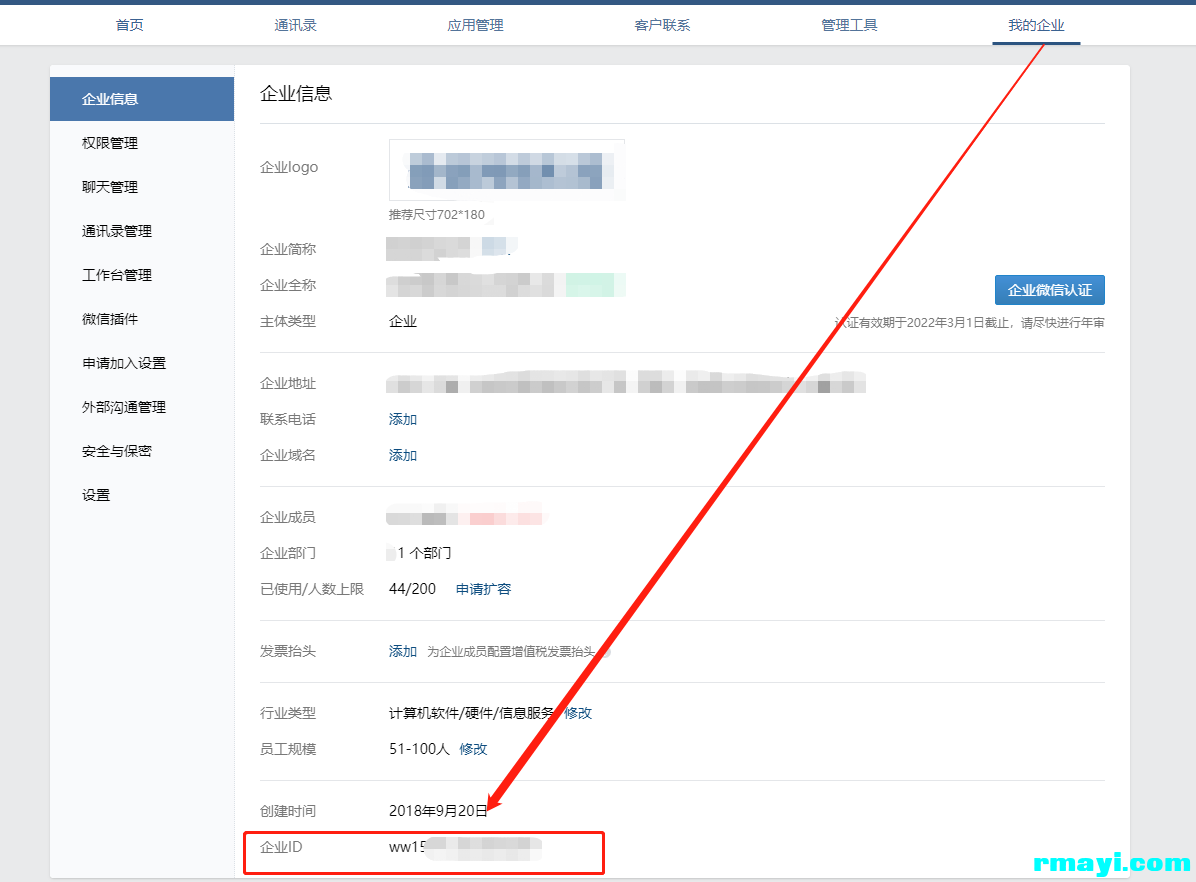The height and width of the screenshot is (882, 1196).
Task: Open the 客户联系 tab
Action: click(662, 25)
